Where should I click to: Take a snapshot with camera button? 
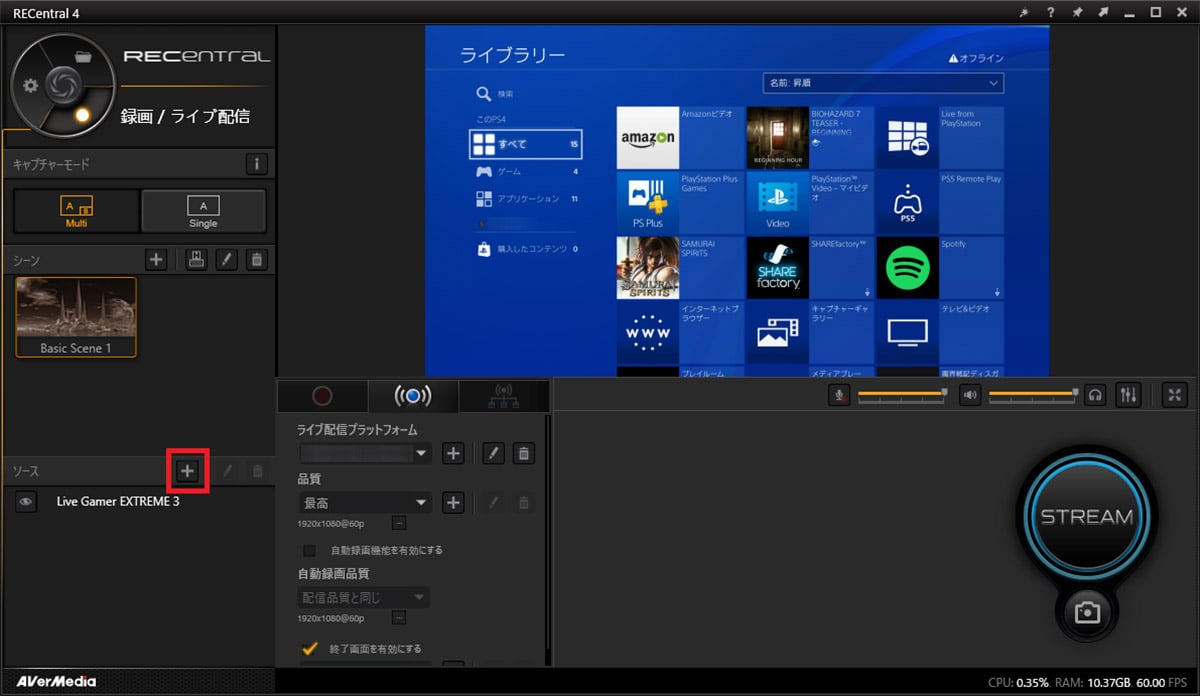click(1087, 613)
